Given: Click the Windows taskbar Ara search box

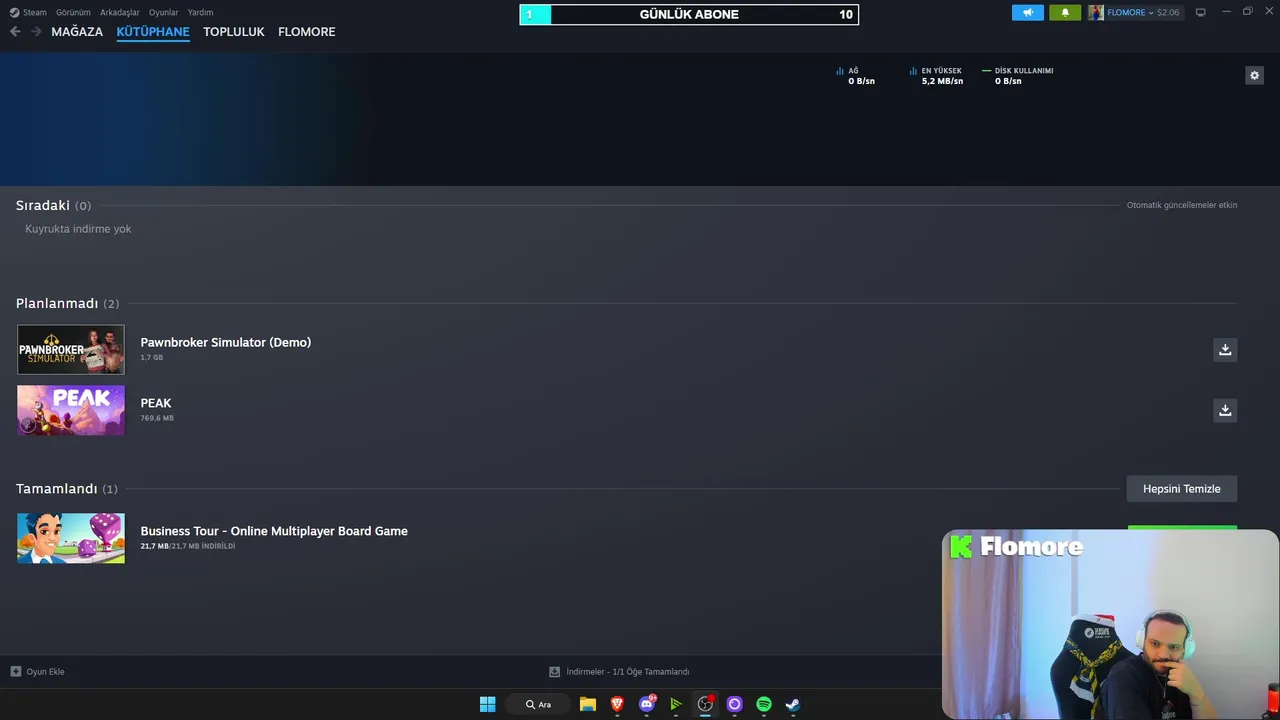Looking at the screenshot, I should [538, 704].
